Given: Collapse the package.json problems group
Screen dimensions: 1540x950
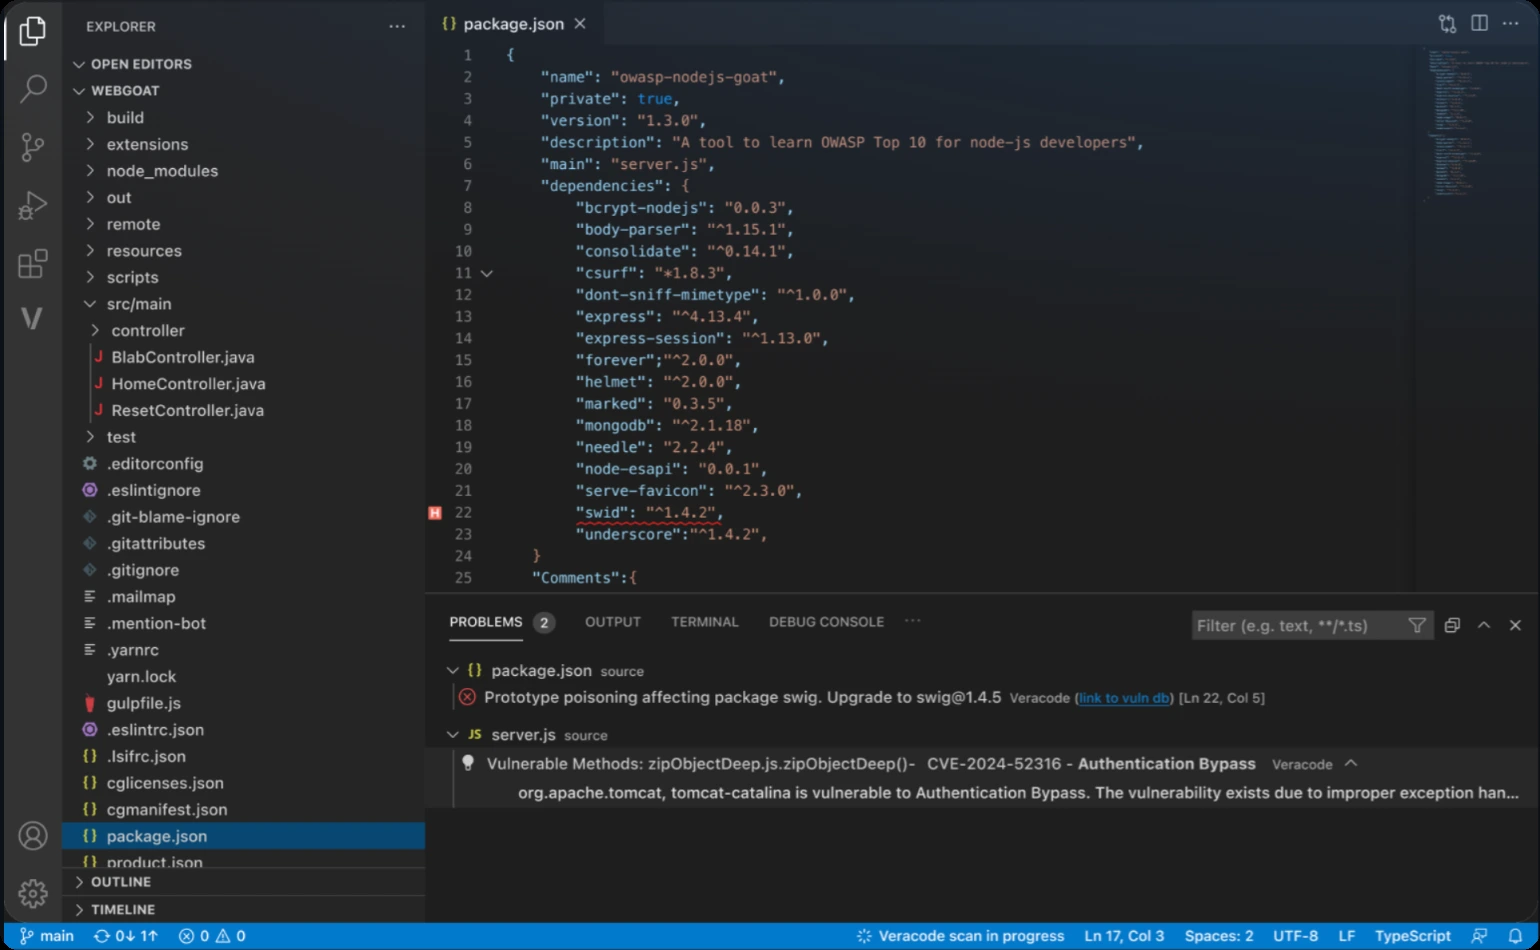Looking at the screenshot, I should click(x=453, y=670).
